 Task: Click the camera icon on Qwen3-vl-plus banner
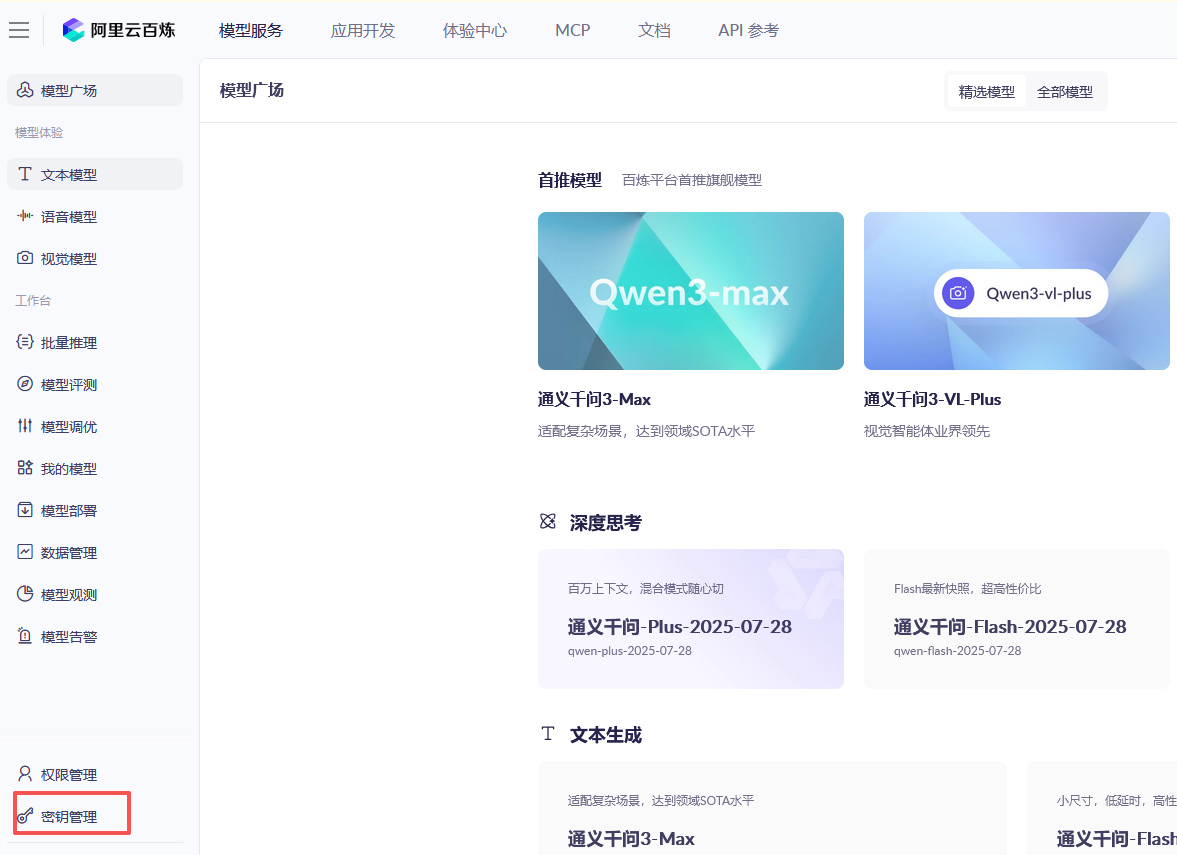pos(958,294)
